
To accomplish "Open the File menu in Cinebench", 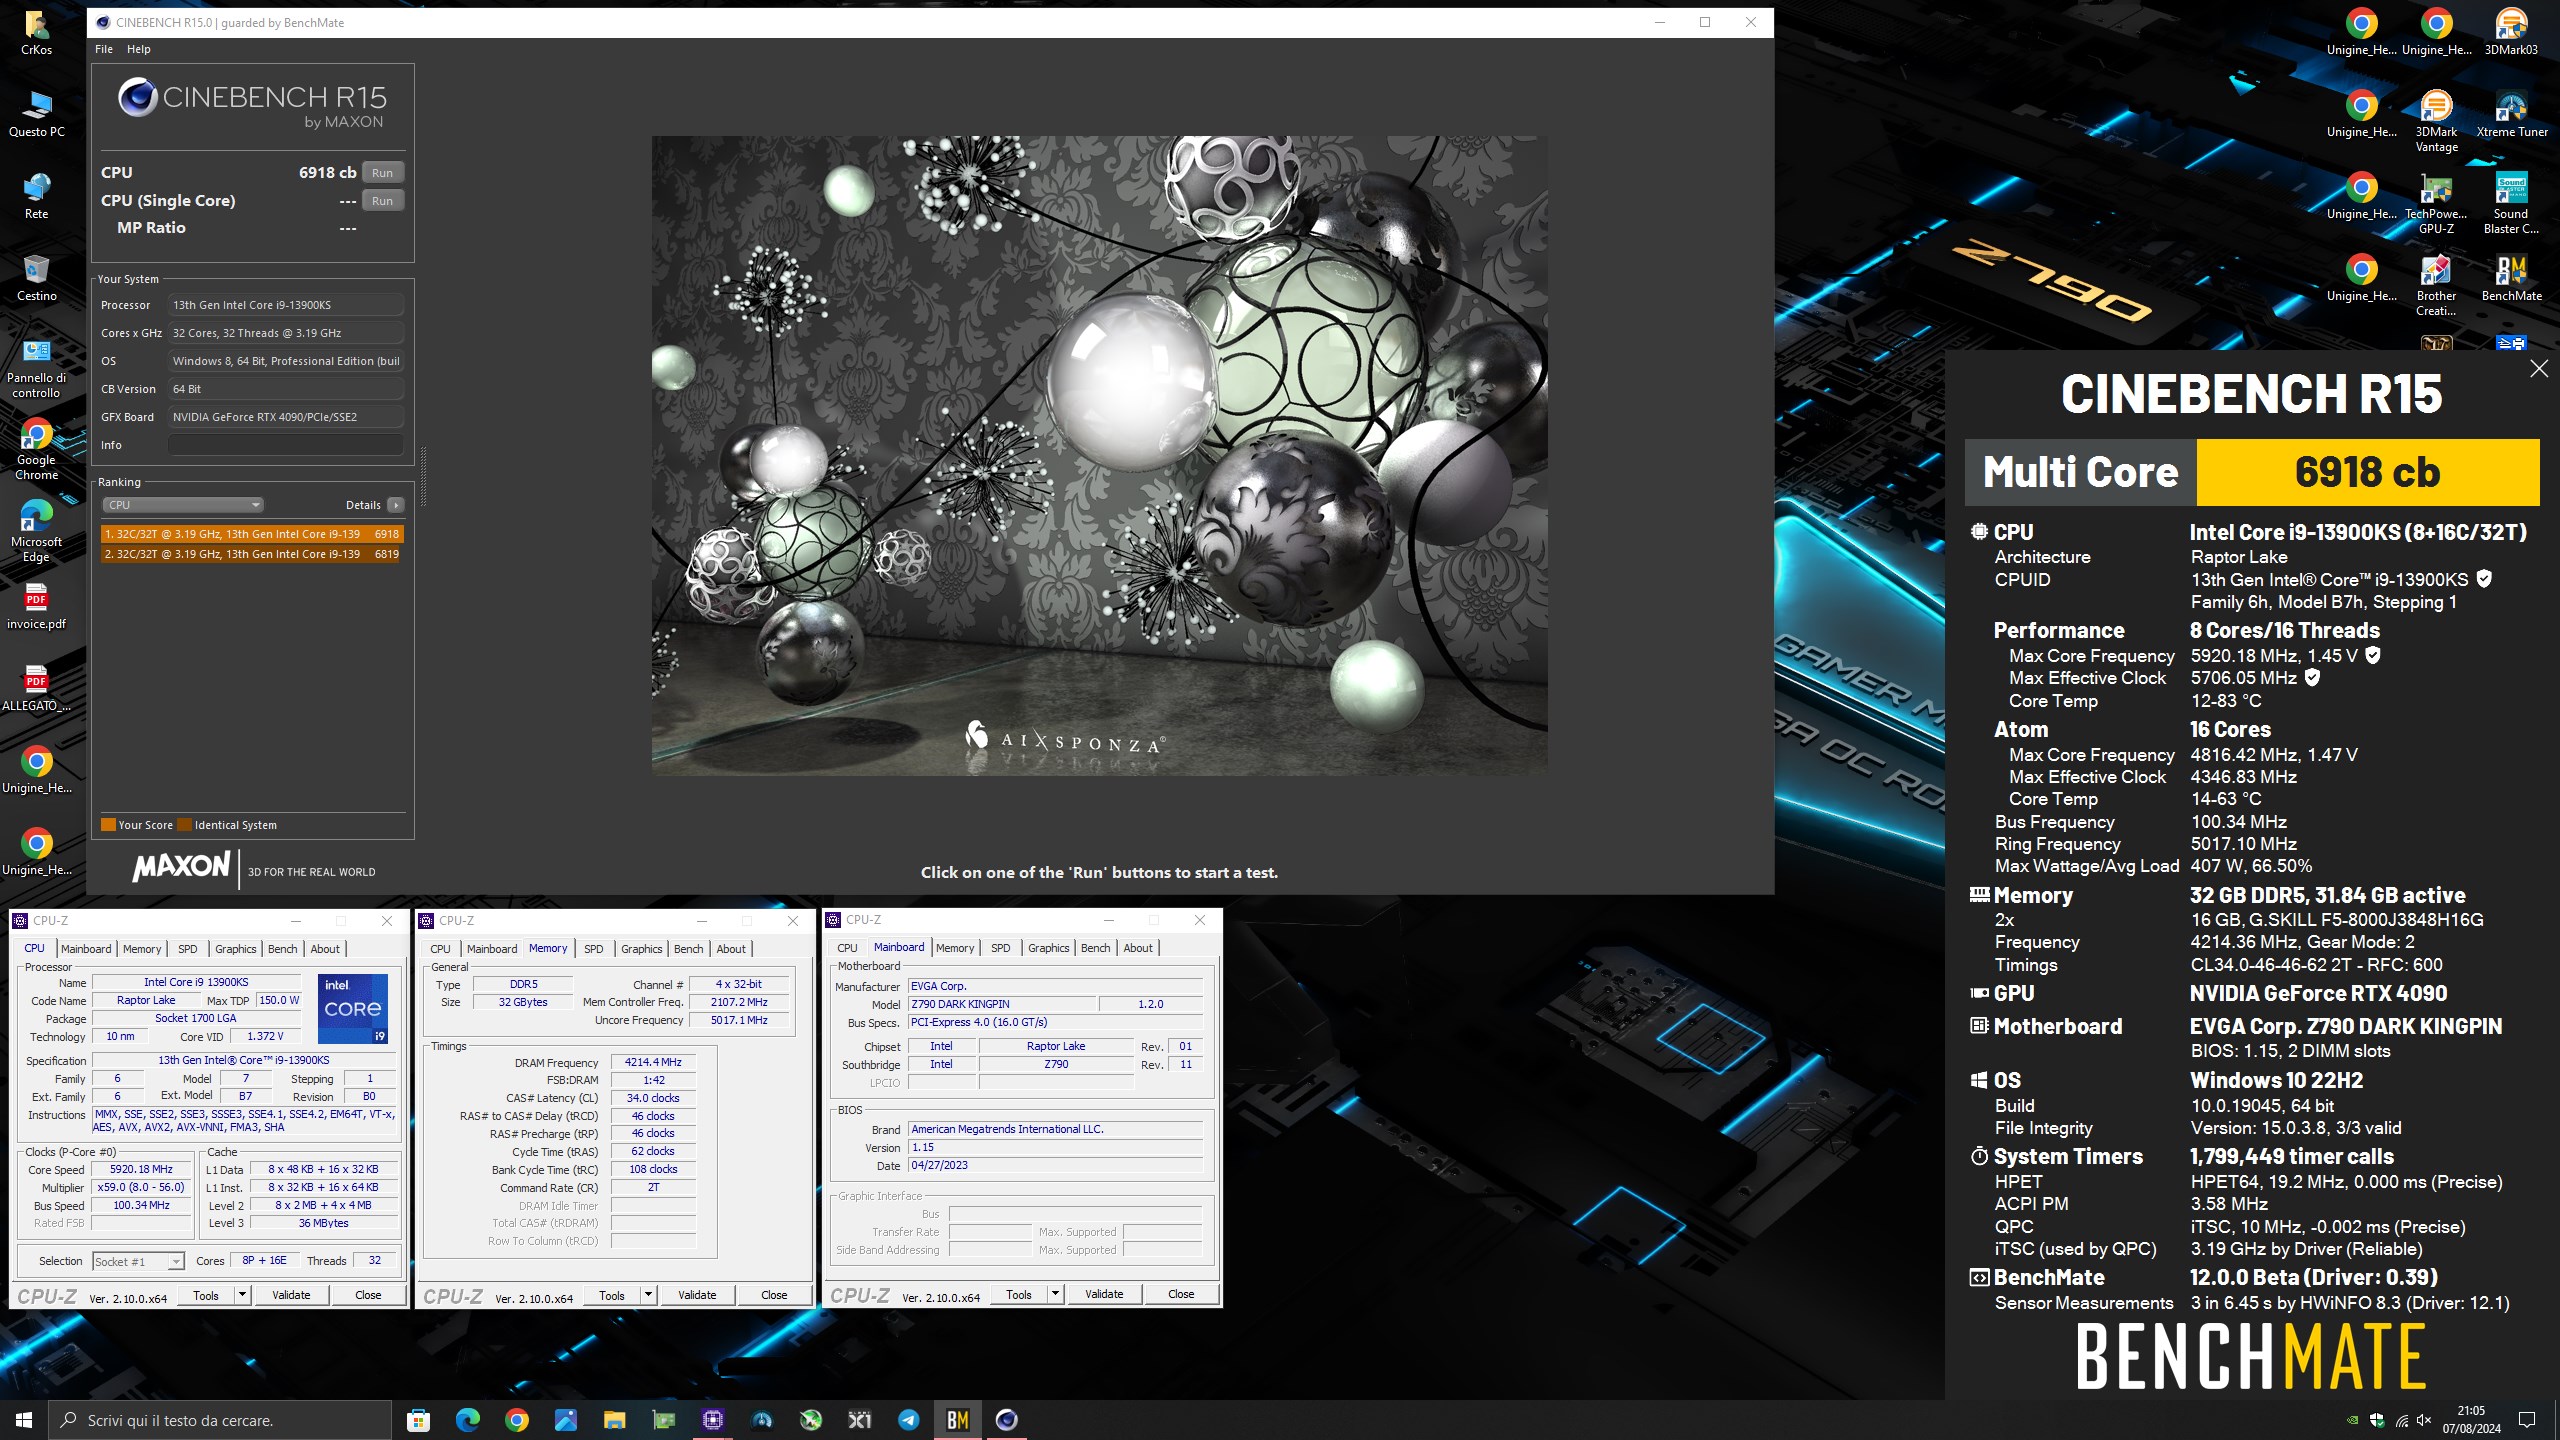I will tap(104, 49).
